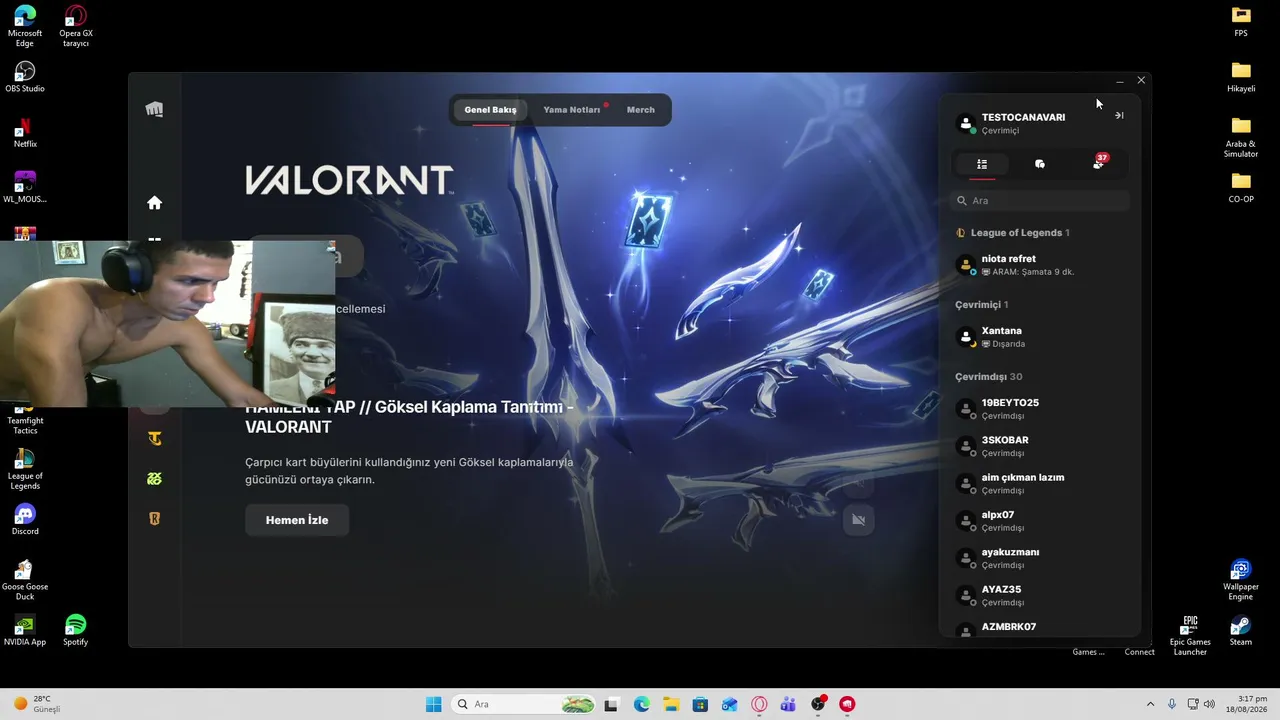
Task: Open the CO-OP desktop folder
Action: point(1241,187)
